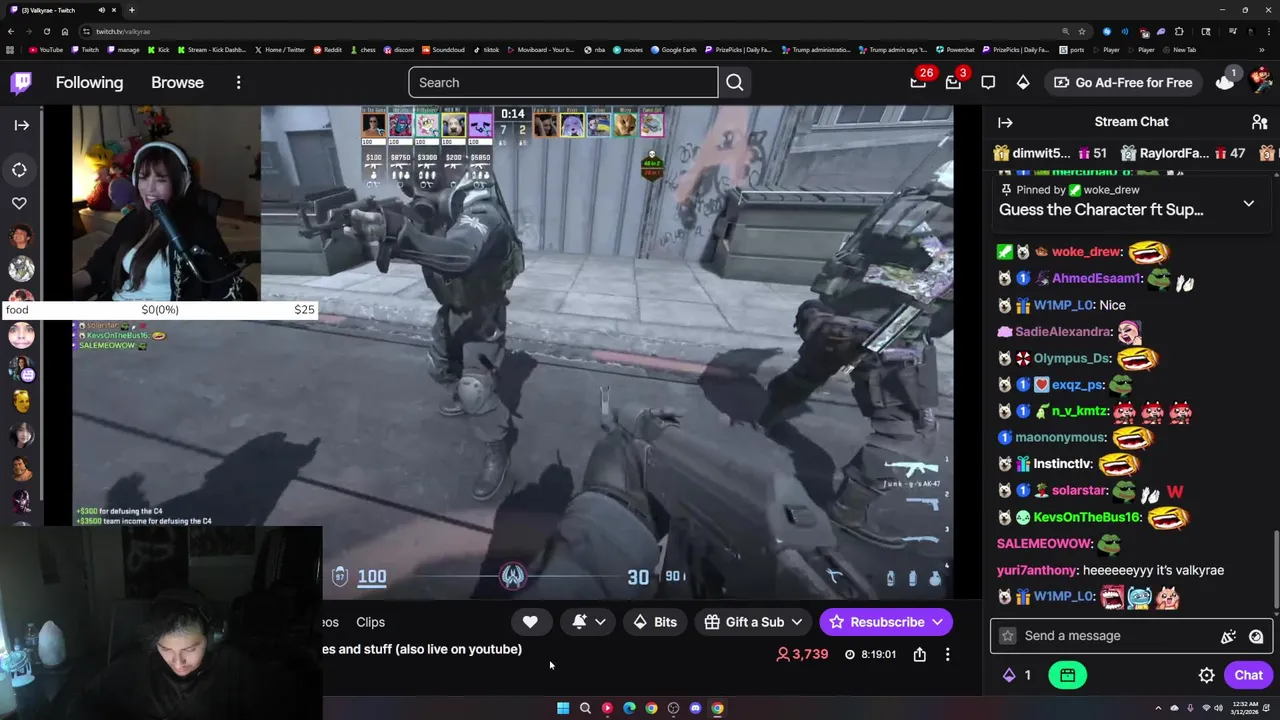
Task: Open the Powerchat bookmark
Action: click(955, 49)
